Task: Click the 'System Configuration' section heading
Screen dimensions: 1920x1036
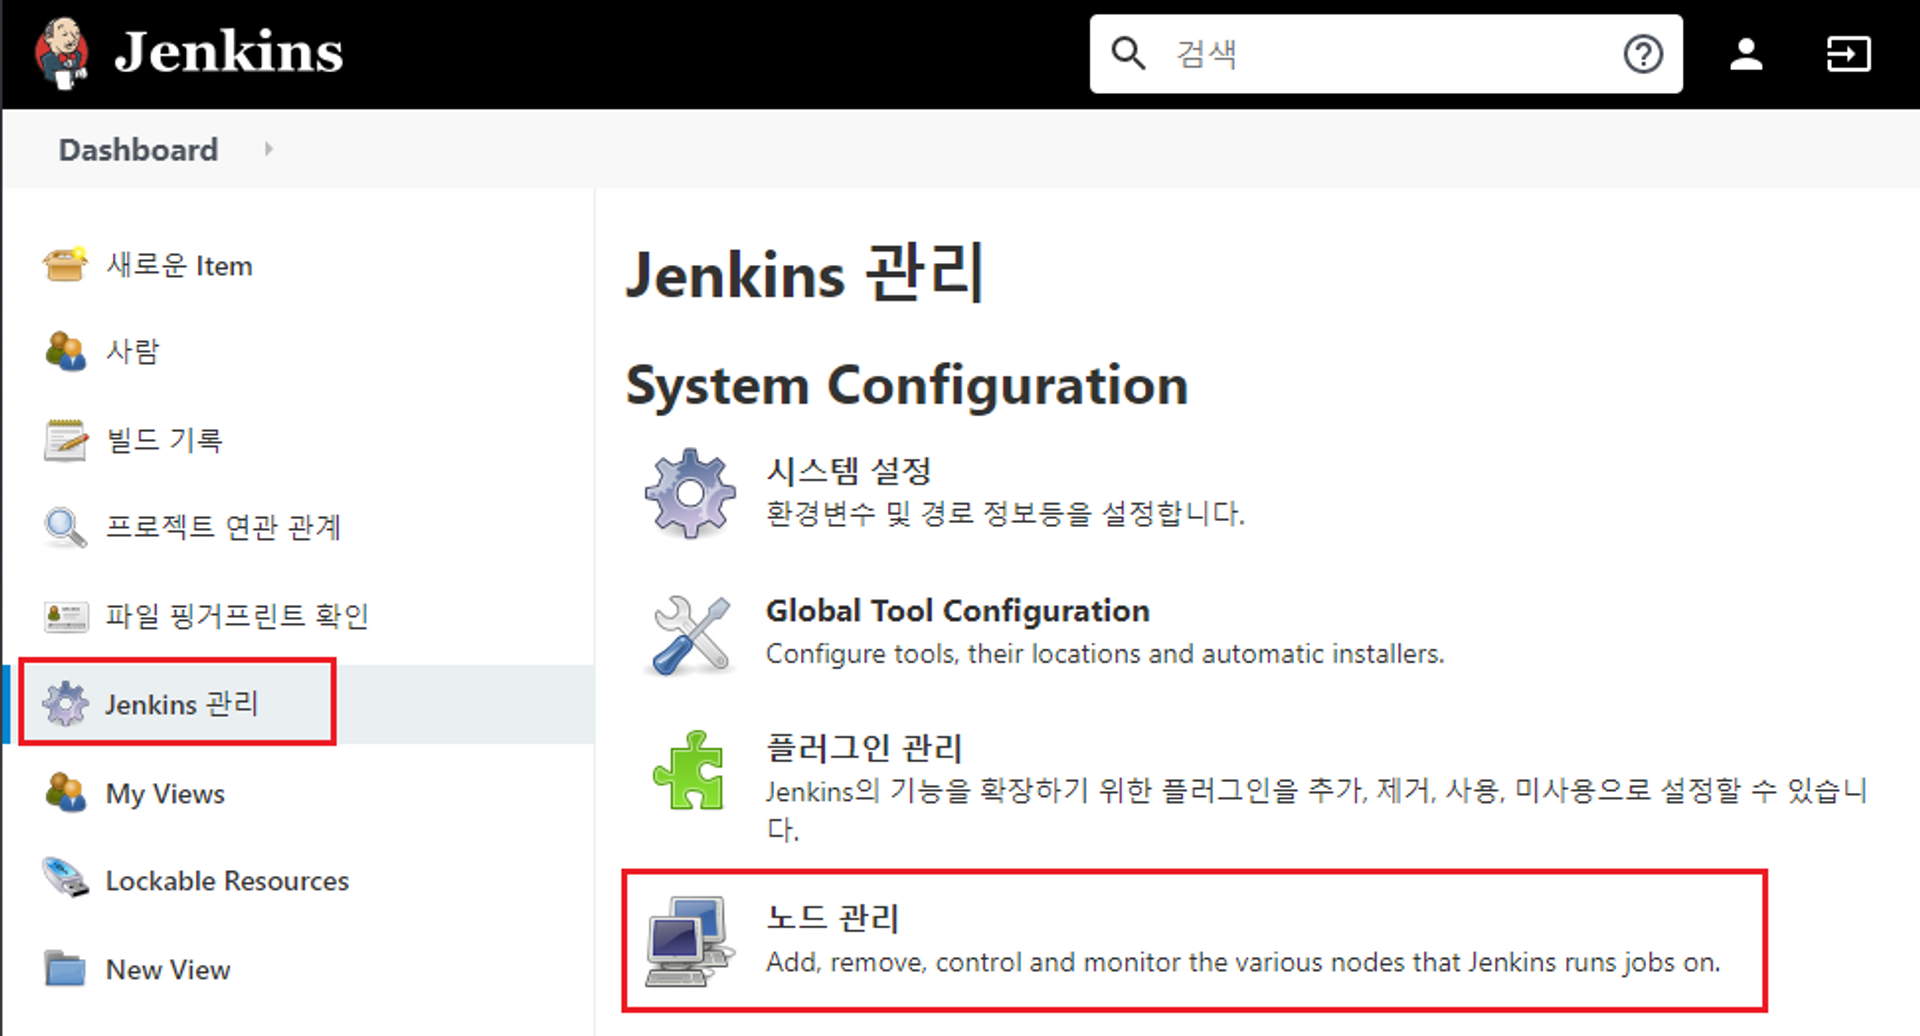Action: pyautogui.click(x=907, y=385)
